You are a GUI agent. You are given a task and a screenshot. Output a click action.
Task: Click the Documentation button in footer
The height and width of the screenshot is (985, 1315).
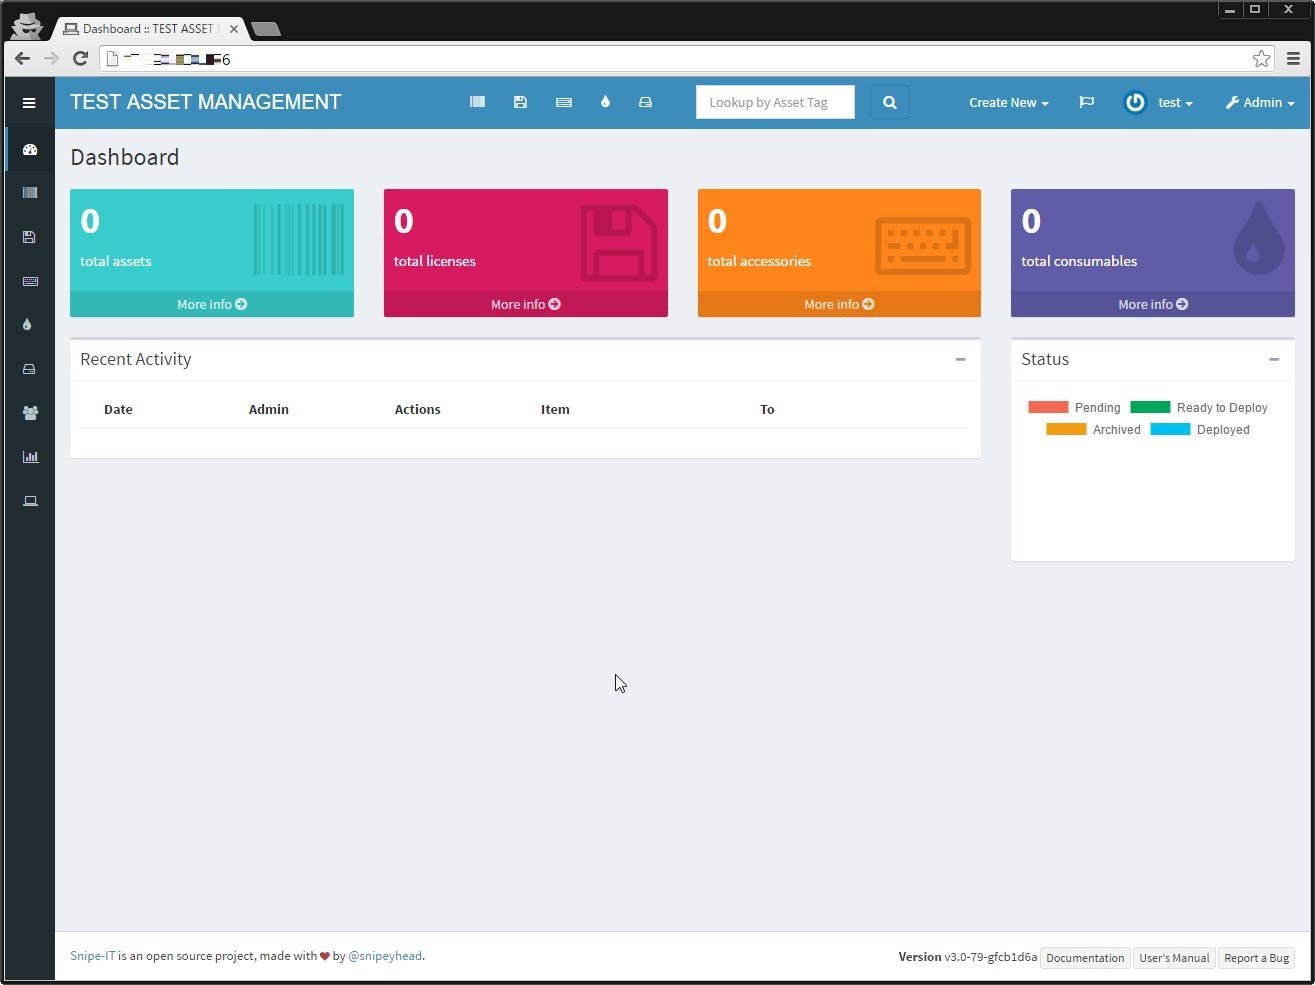tap(1085, 958)
